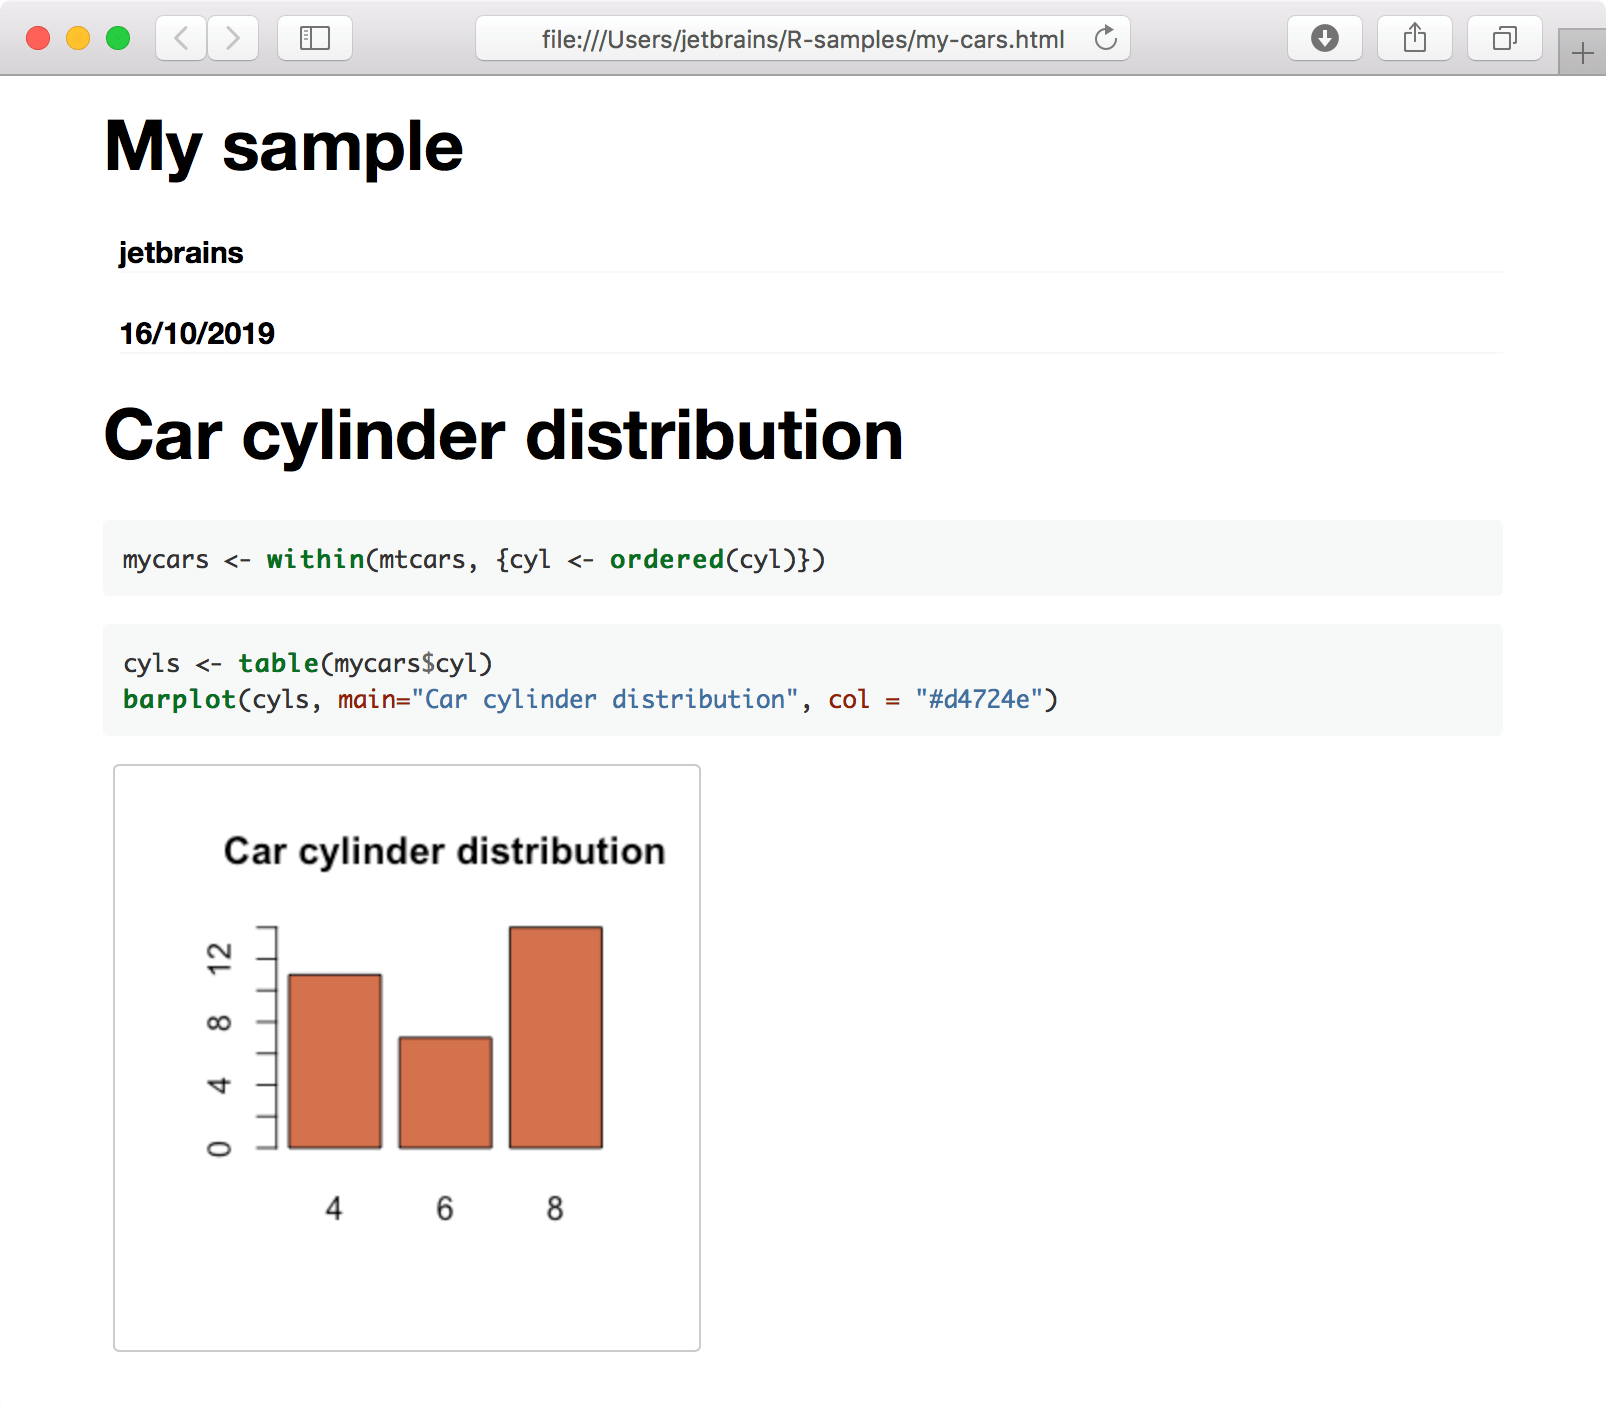The image size is (1606, 1412).
Task: Enter full screen with the green button
Action: coord(118,36)
